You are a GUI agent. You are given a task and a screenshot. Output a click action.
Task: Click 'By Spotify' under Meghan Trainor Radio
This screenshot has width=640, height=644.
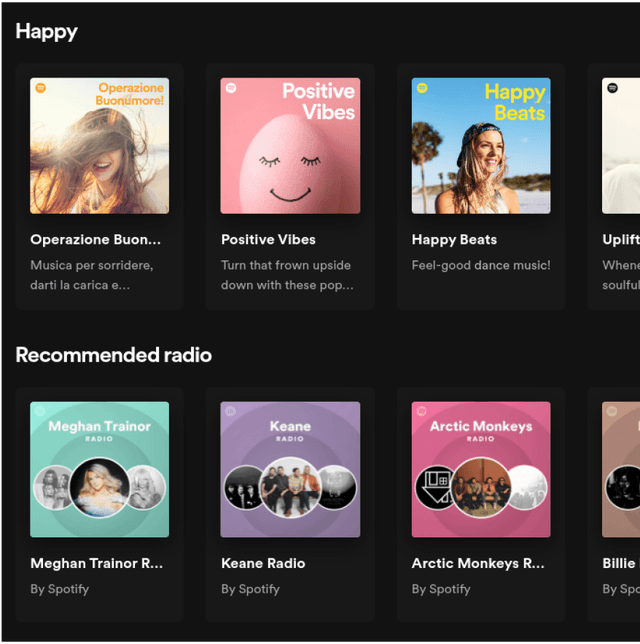pos(60,589)
